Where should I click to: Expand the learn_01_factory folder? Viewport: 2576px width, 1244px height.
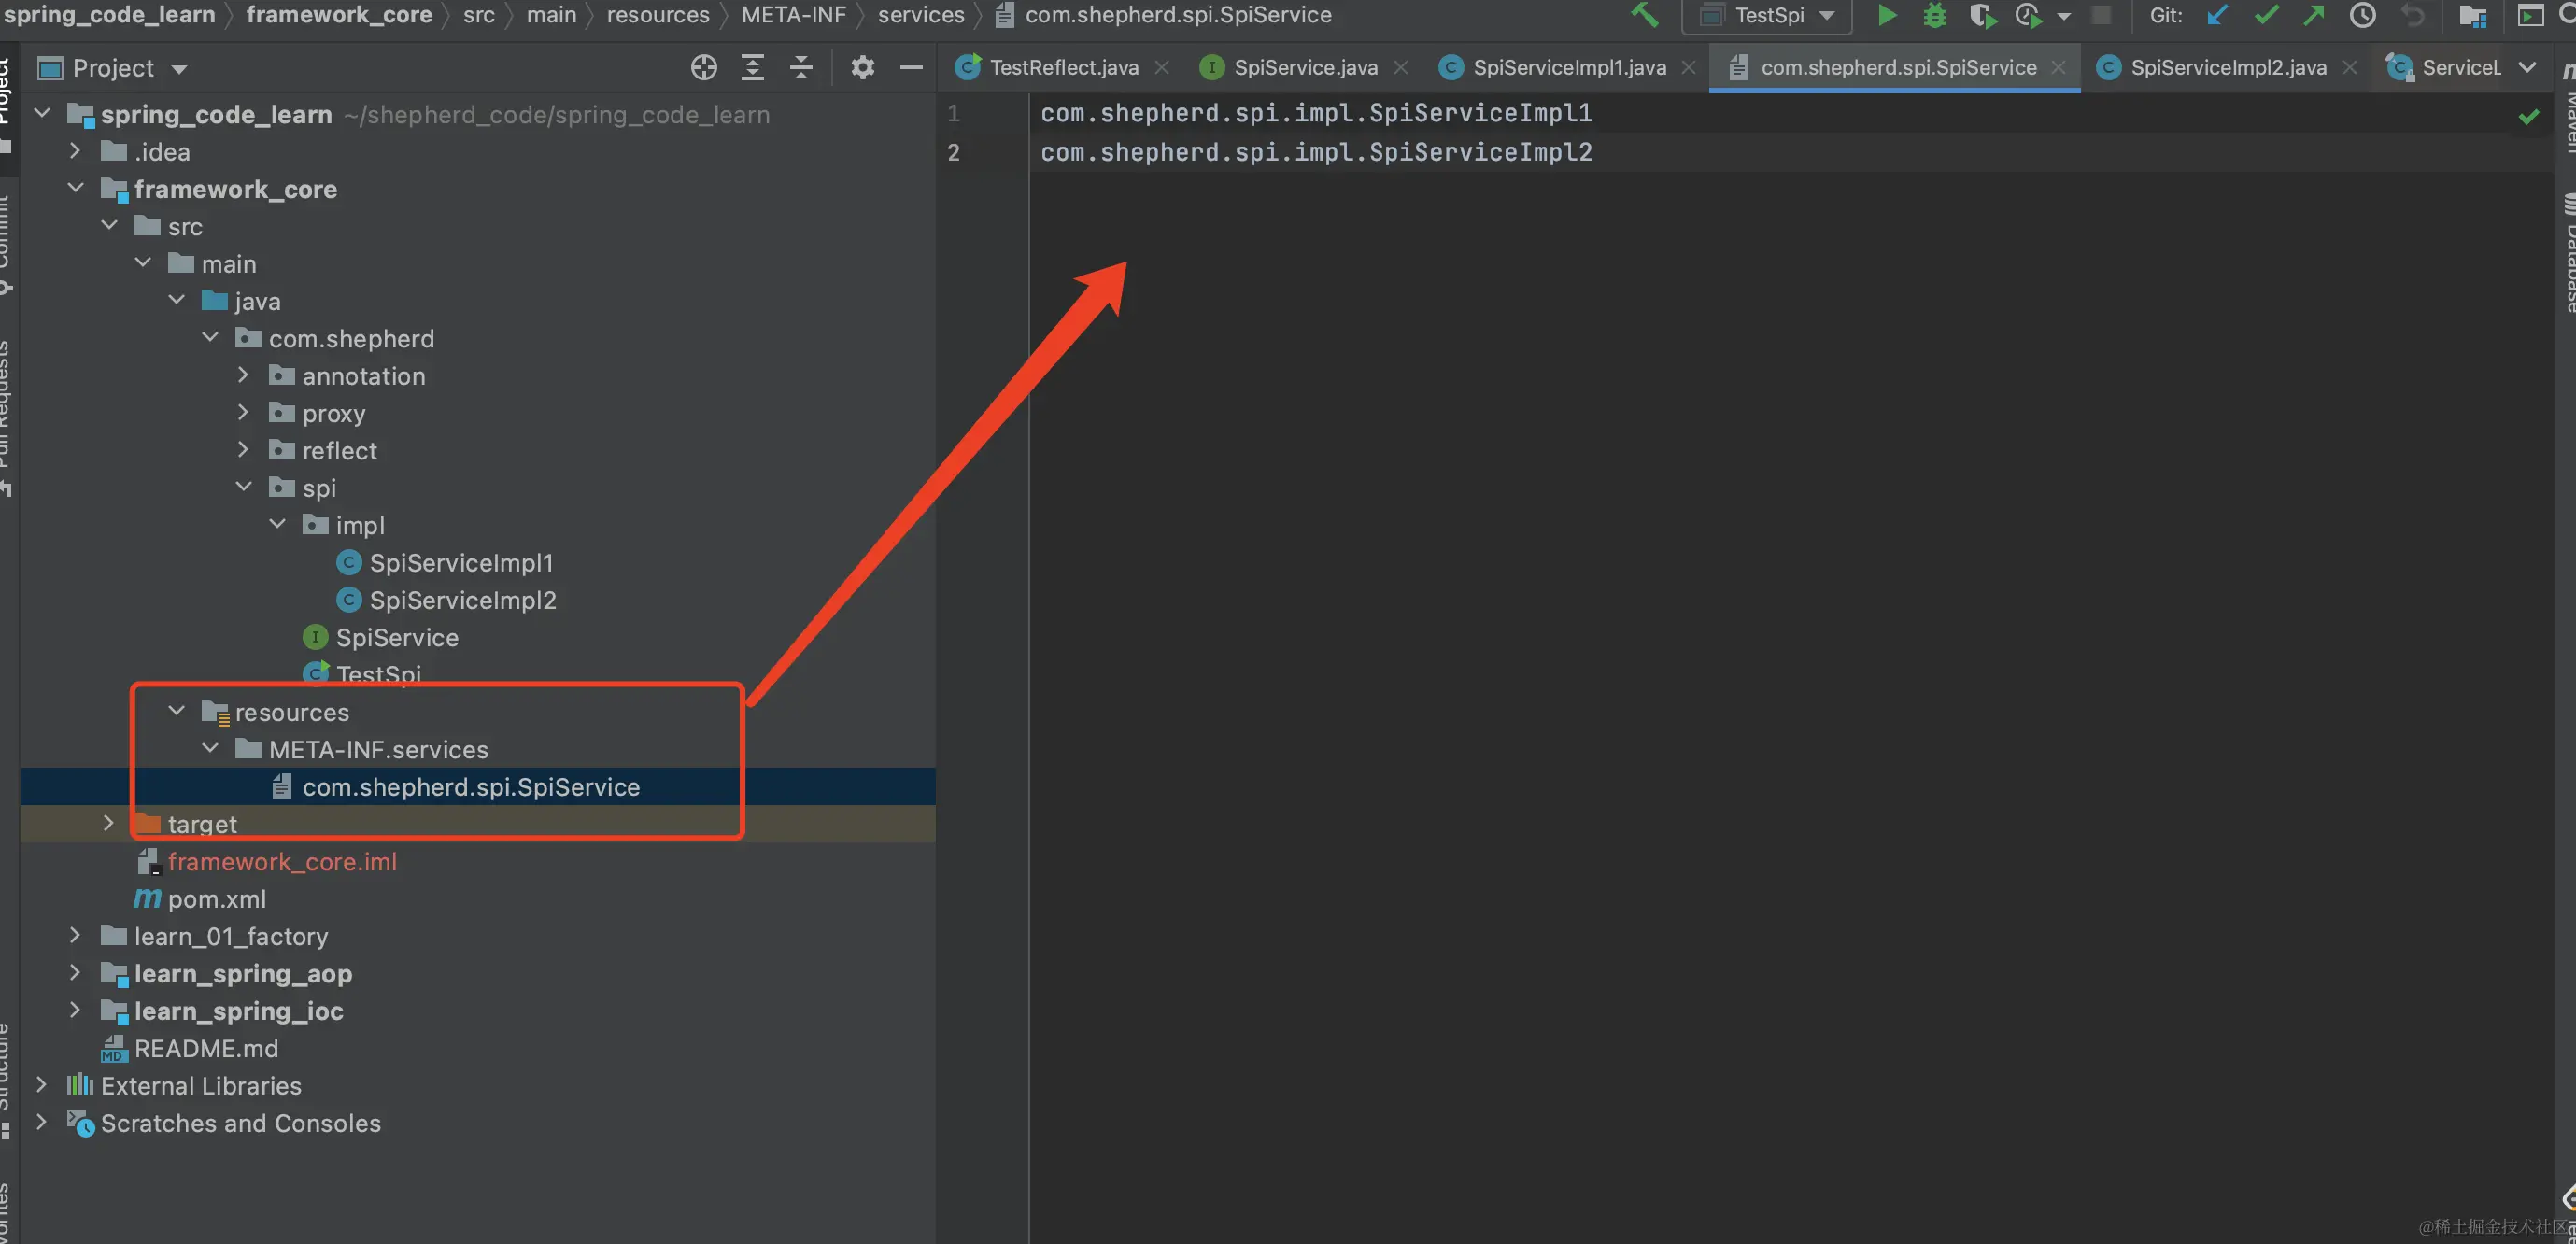(x=75, y=936)
